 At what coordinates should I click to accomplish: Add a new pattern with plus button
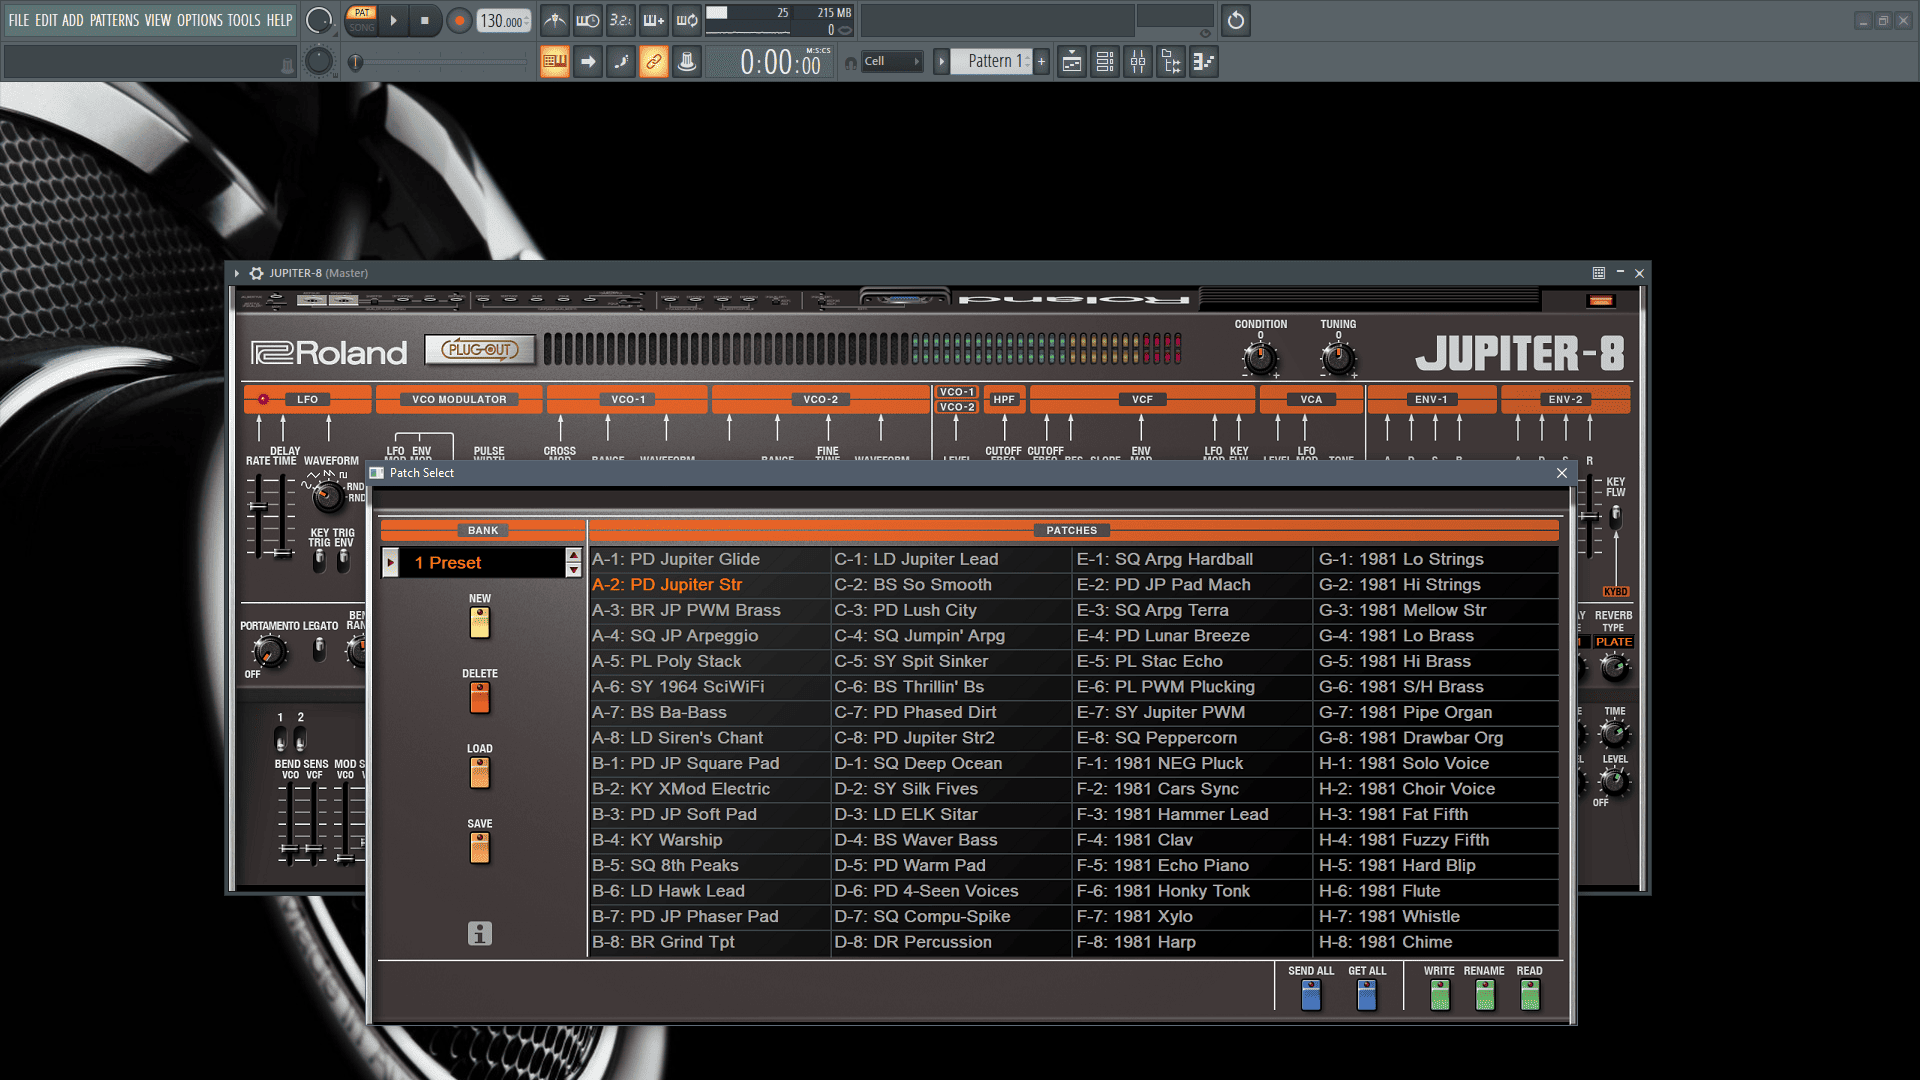tap(1041, 62)
